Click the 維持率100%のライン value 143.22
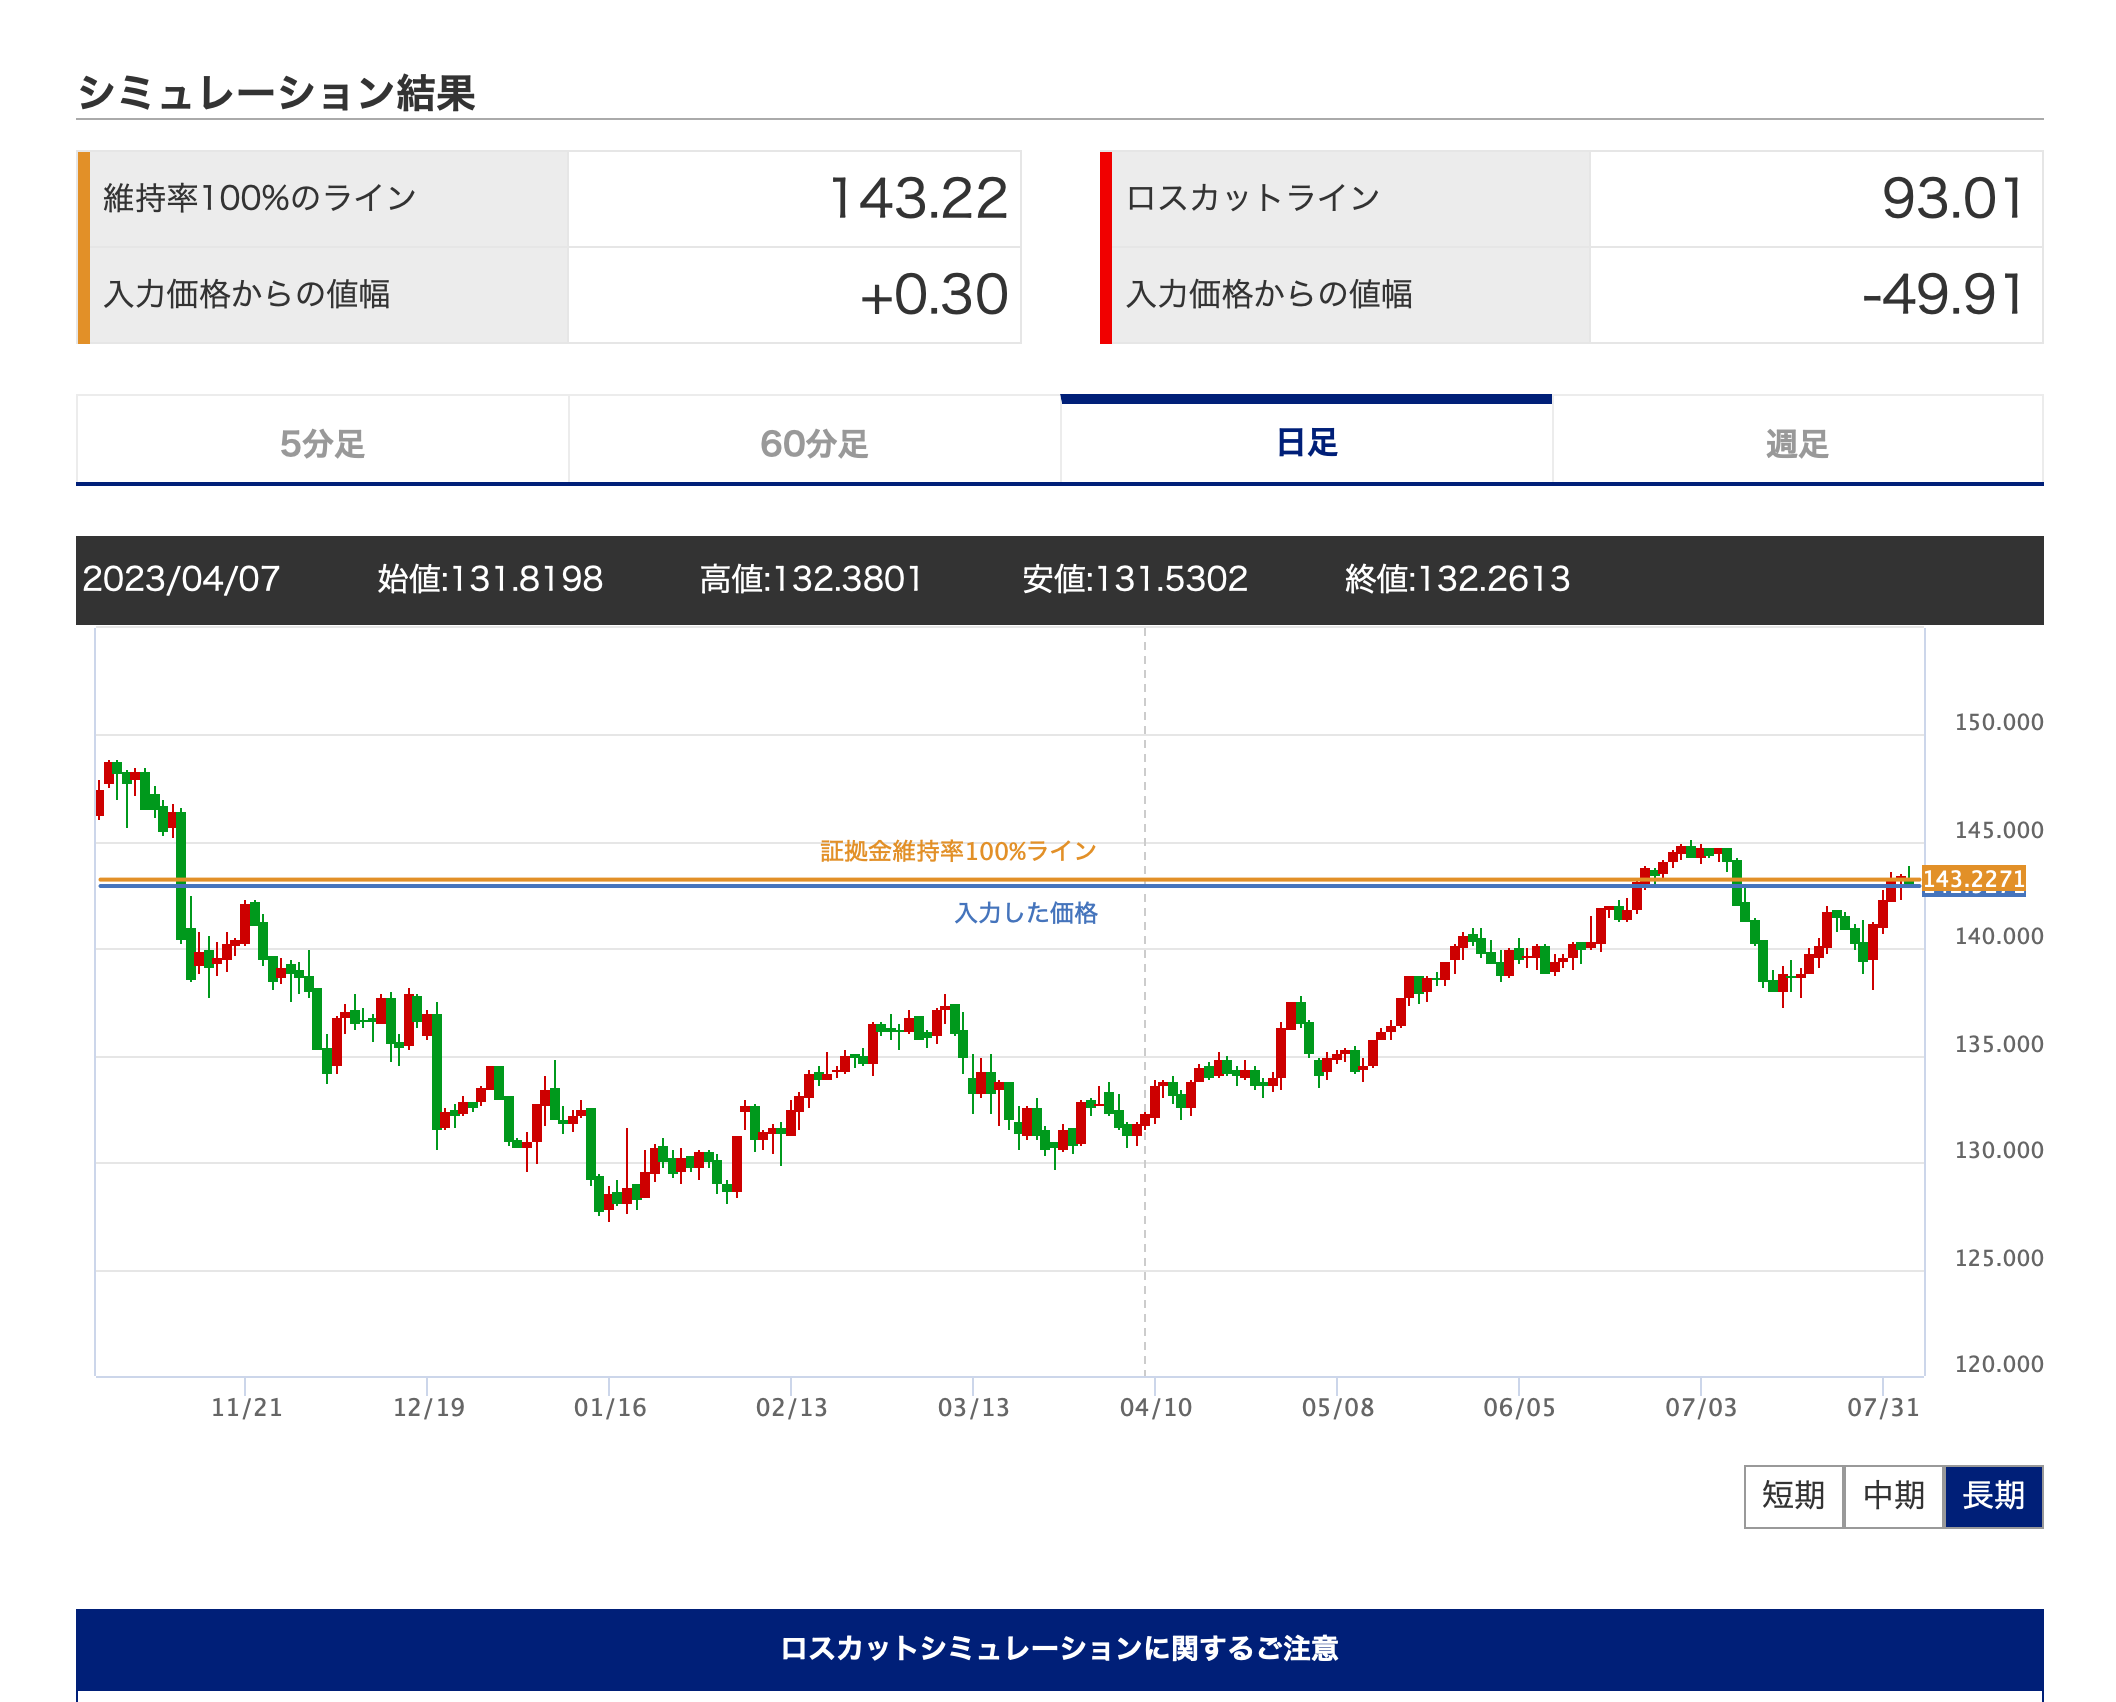 tap(918, 198)
